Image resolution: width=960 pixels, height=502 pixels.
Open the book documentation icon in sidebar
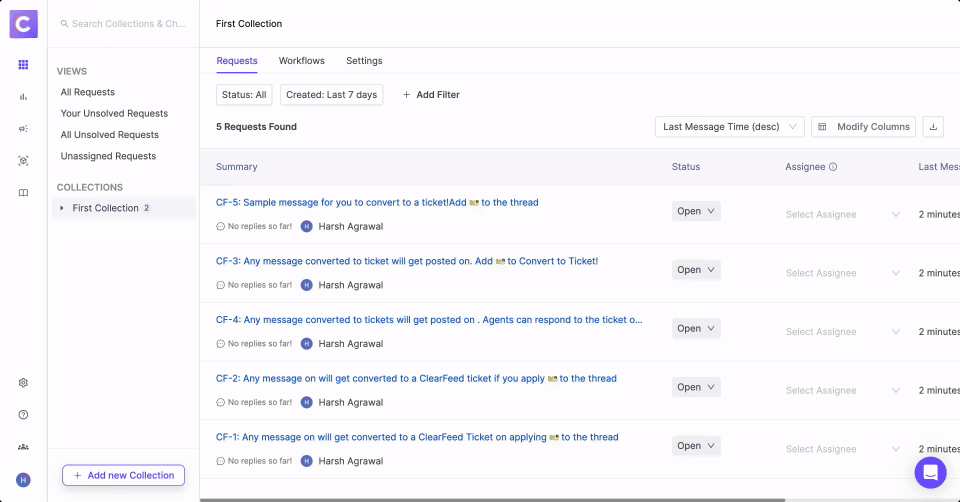pos(23,193)
